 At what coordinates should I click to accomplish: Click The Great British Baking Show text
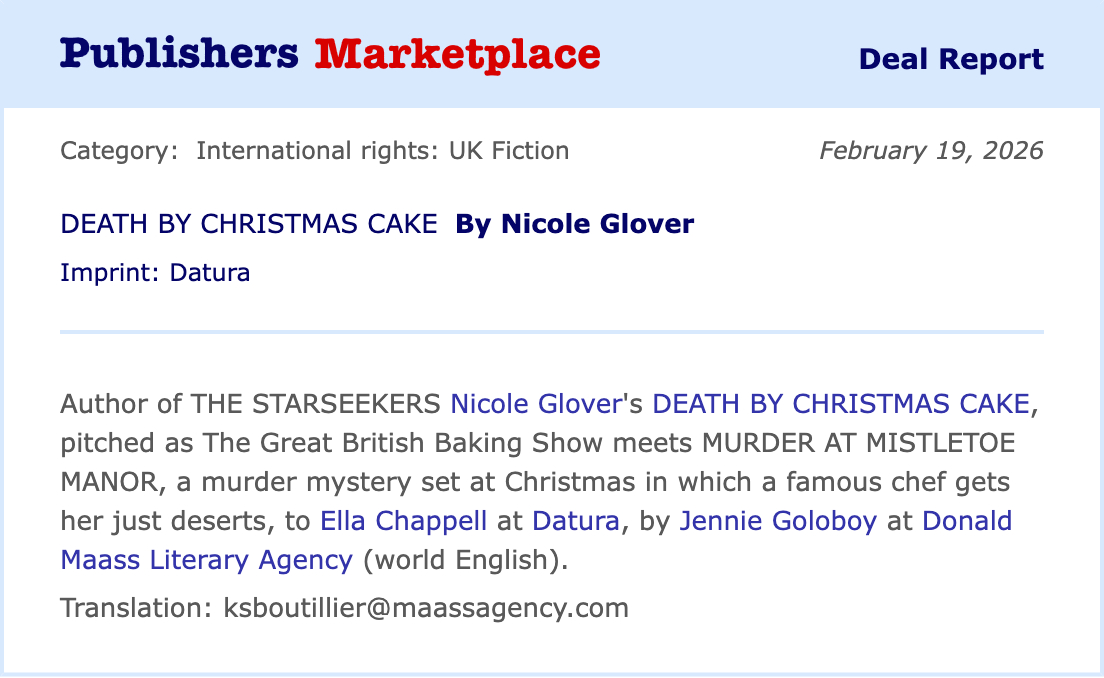pyautogui.click(x=372, y=443)
